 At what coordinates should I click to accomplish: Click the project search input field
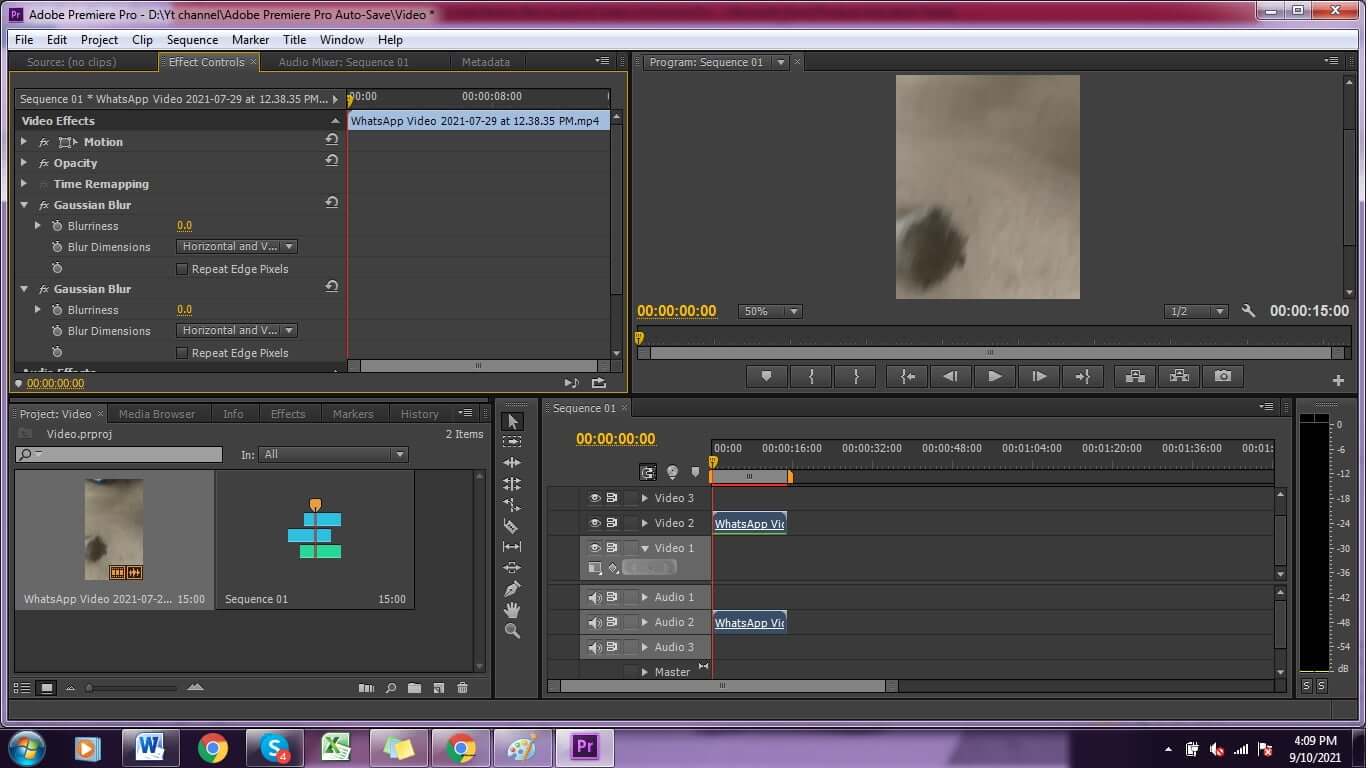coord(118,454)
